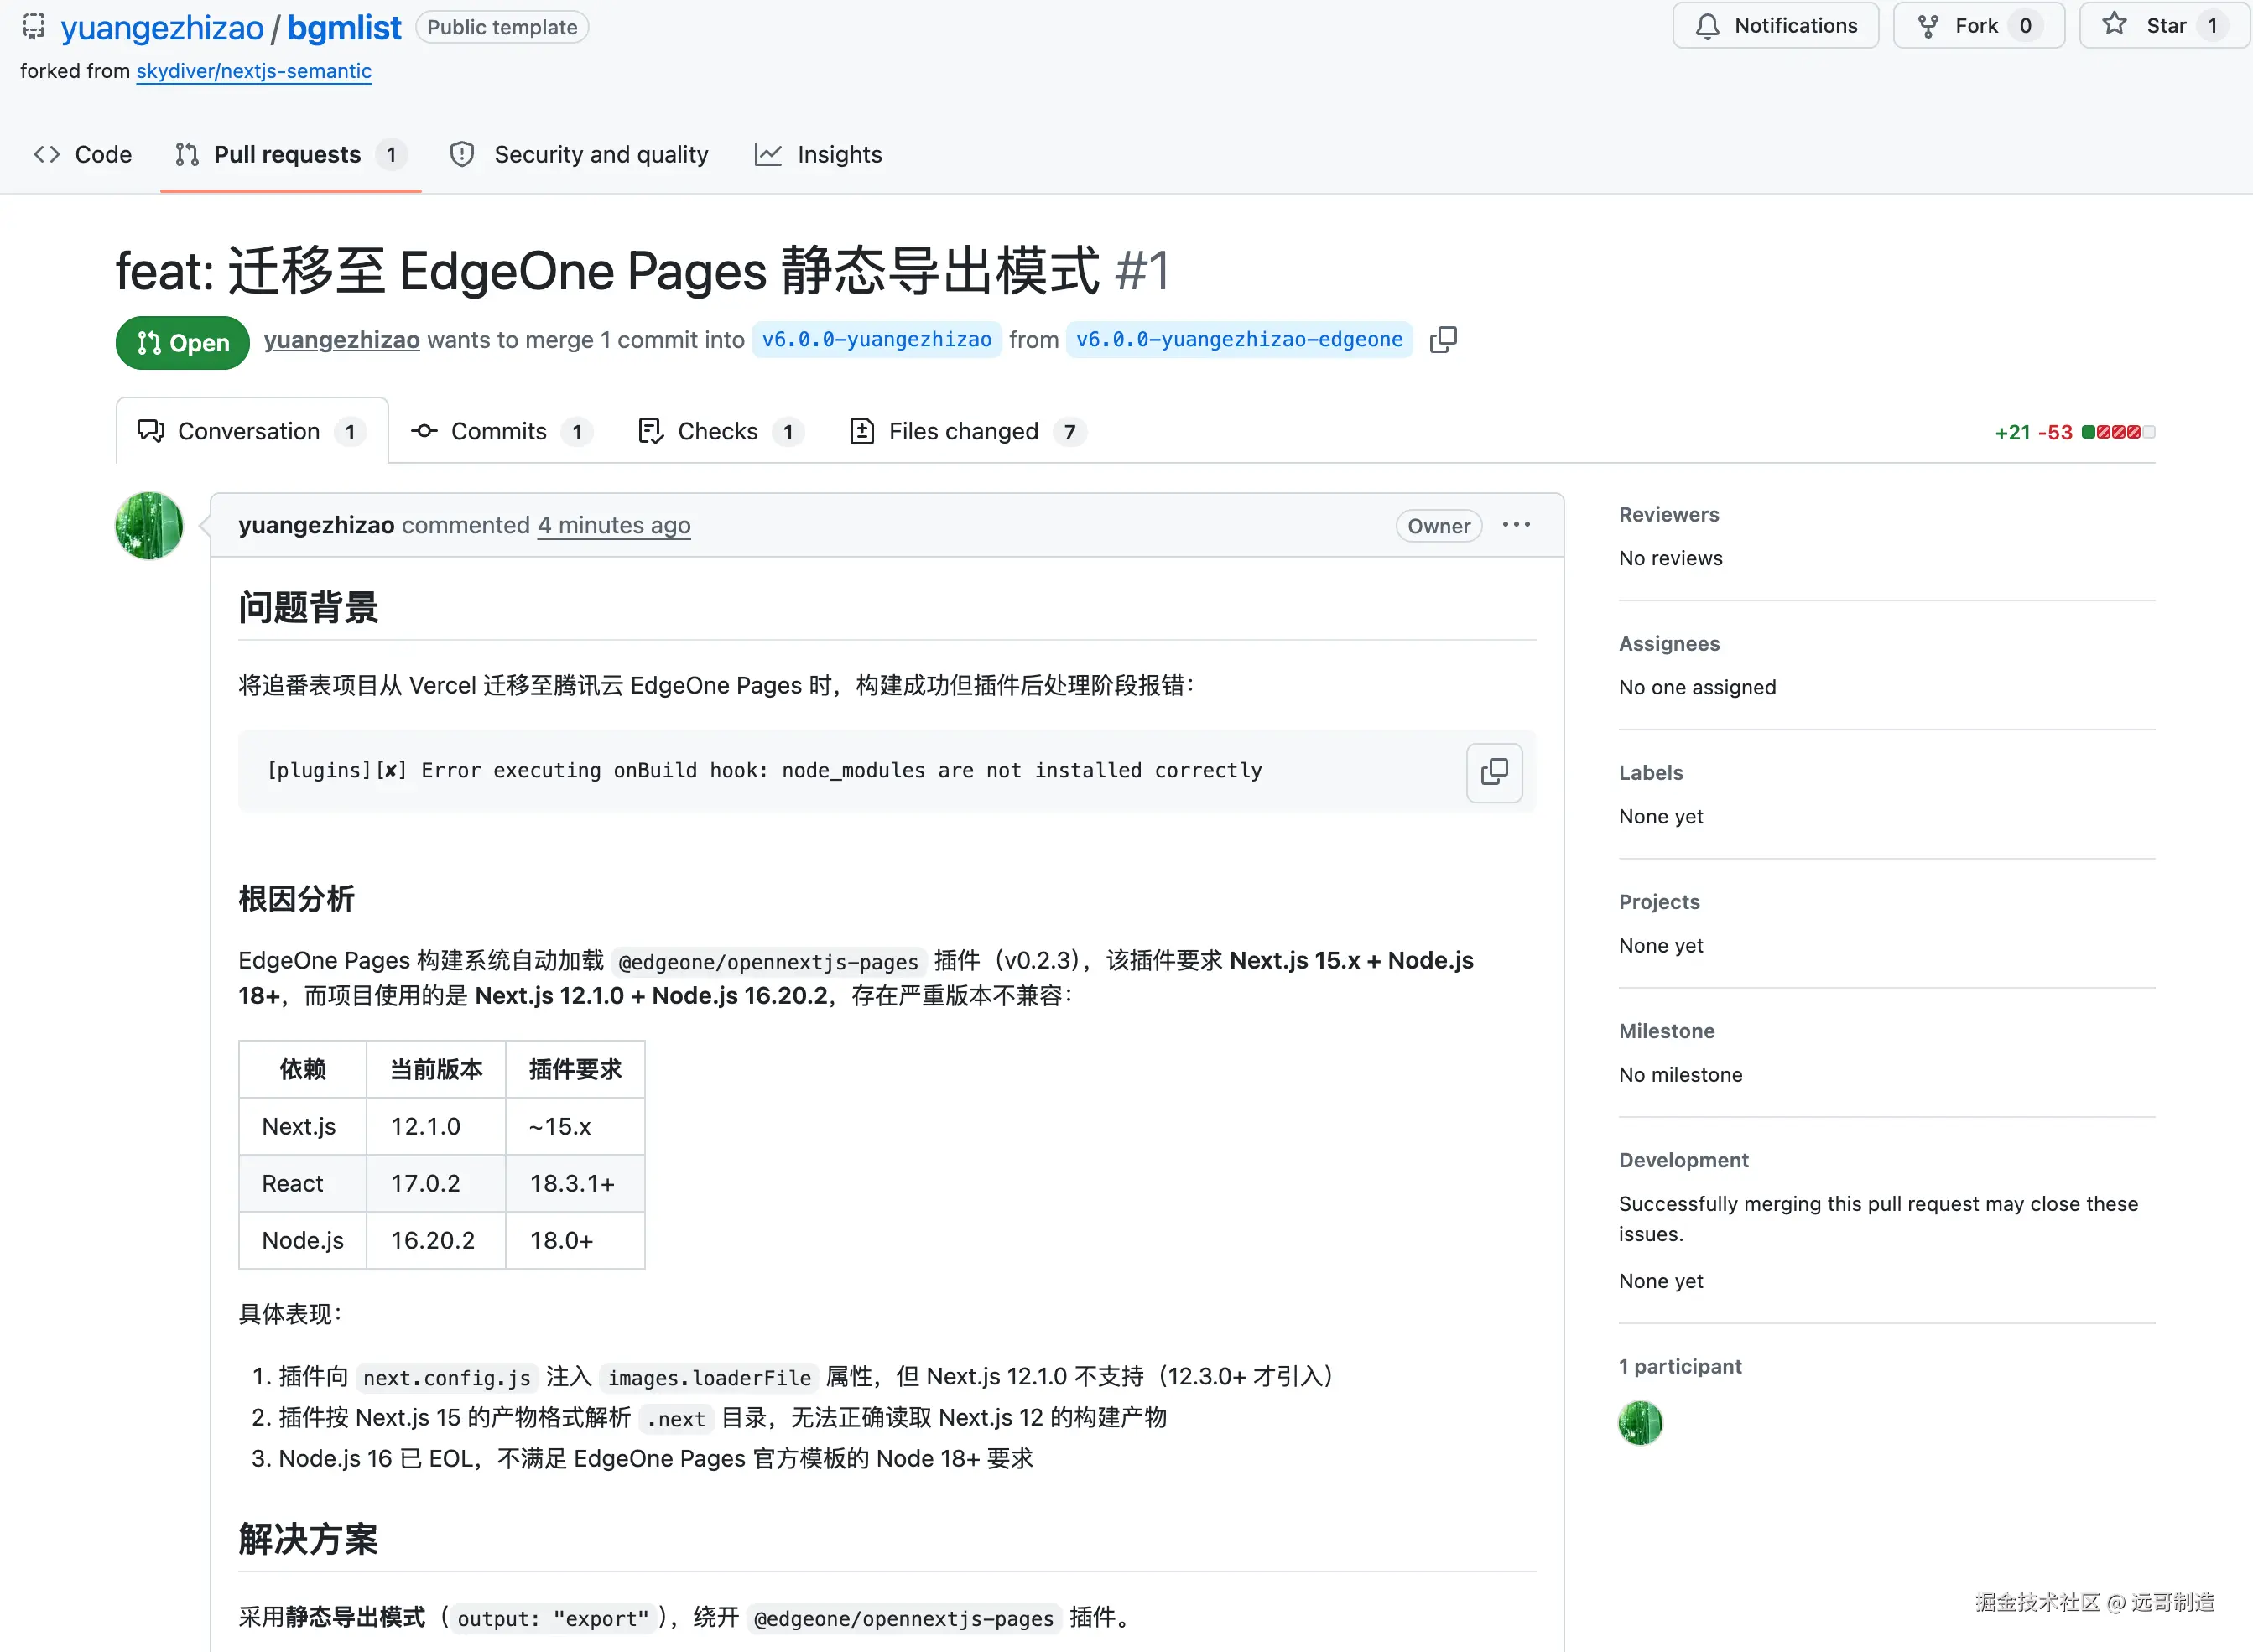Click the Owner badge on the comment
The height and width of the screenshot is (1652, 2253).
point(1438,526)
